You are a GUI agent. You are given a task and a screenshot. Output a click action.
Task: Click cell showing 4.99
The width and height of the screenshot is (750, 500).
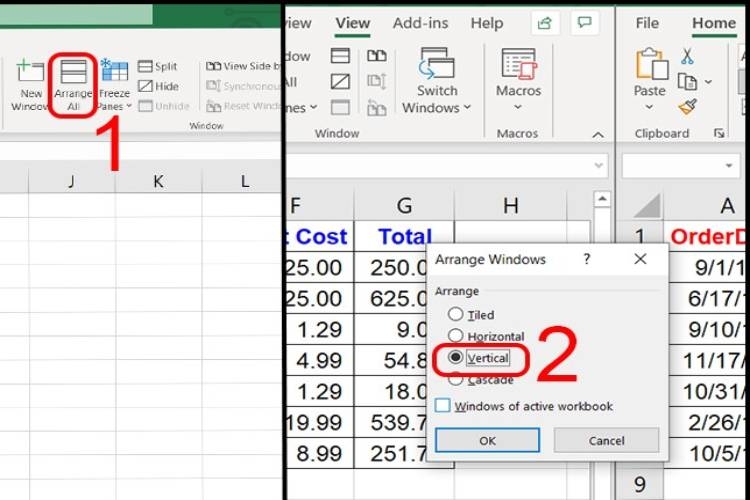[320, 360]
